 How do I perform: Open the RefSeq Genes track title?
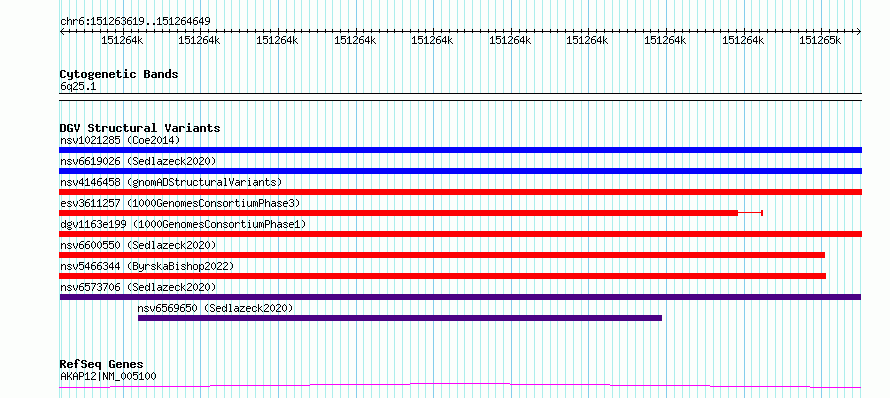(102, 364)
